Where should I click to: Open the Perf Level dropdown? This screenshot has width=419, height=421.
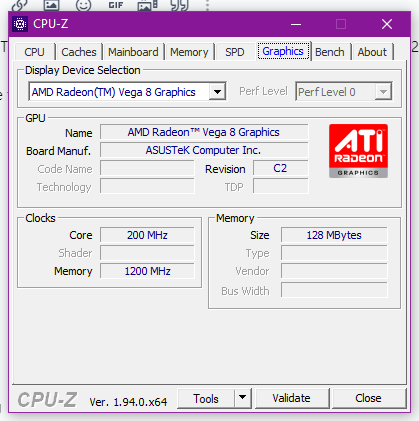tap(344, 92)
